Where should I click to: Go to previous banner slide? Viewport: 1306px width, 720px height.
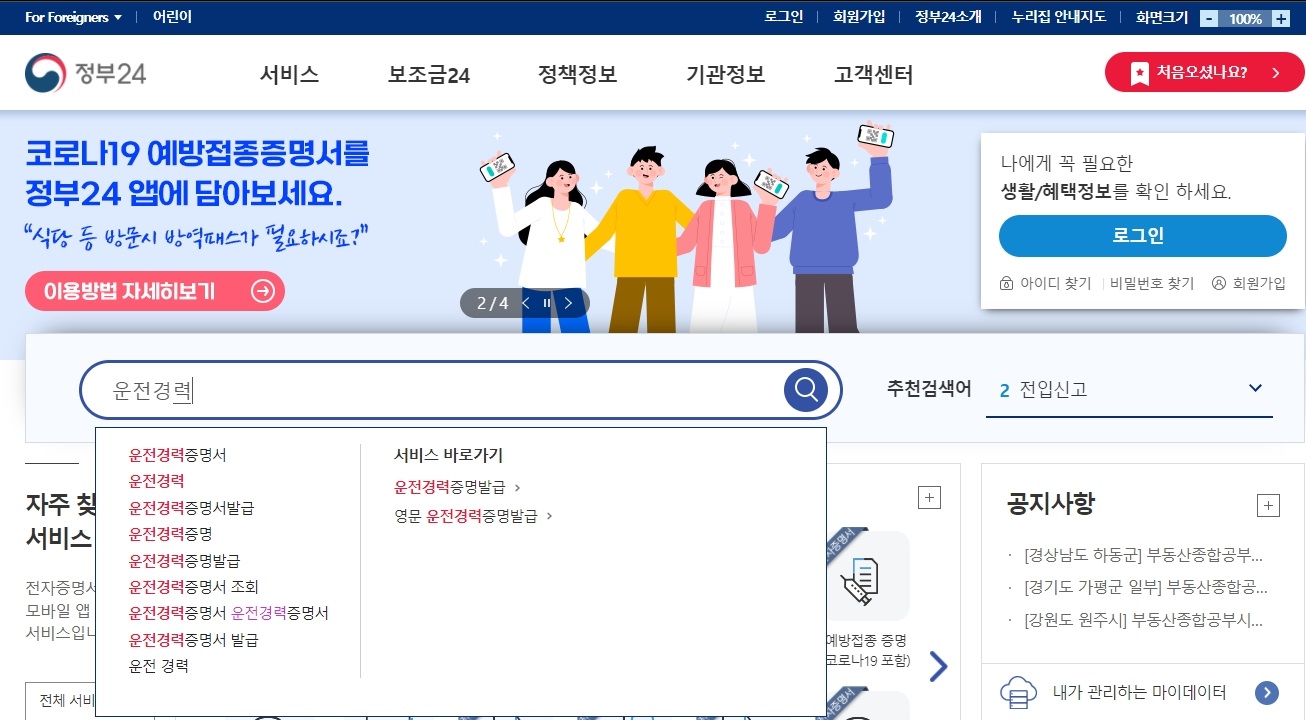click(526, 303)
